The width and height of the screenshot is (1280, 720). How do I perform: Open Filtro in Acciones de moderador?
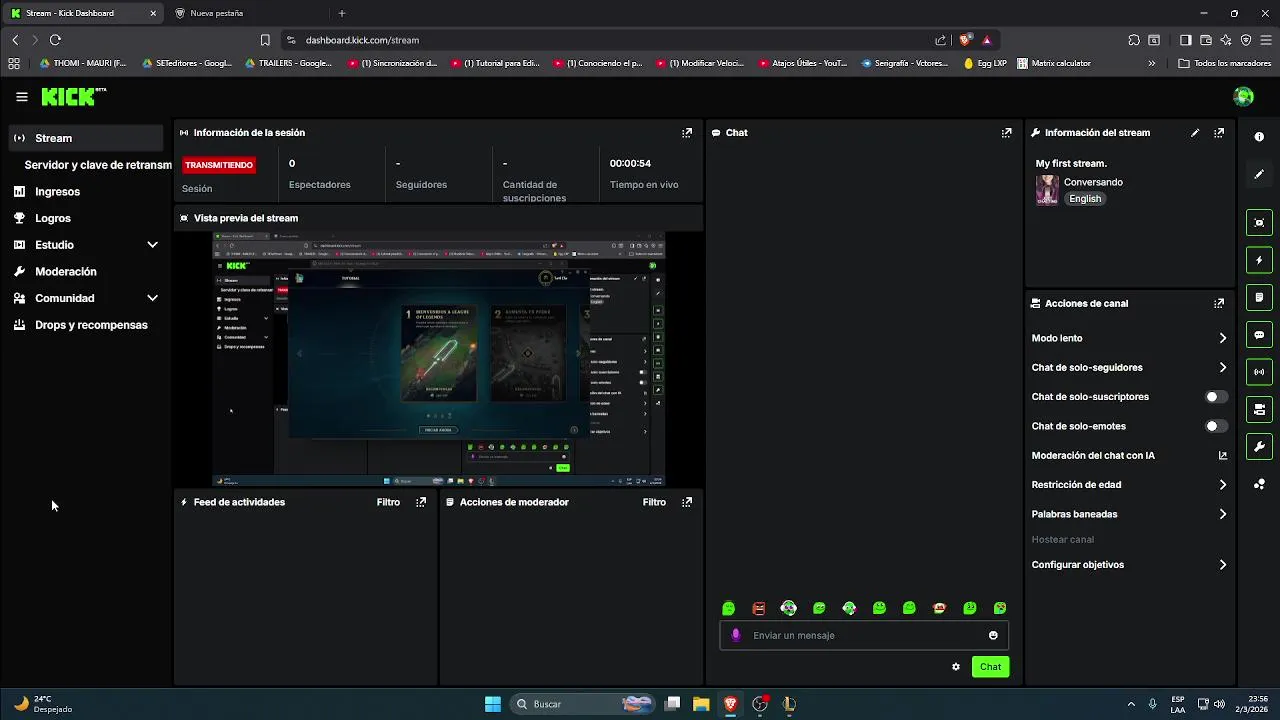[654, 502]
